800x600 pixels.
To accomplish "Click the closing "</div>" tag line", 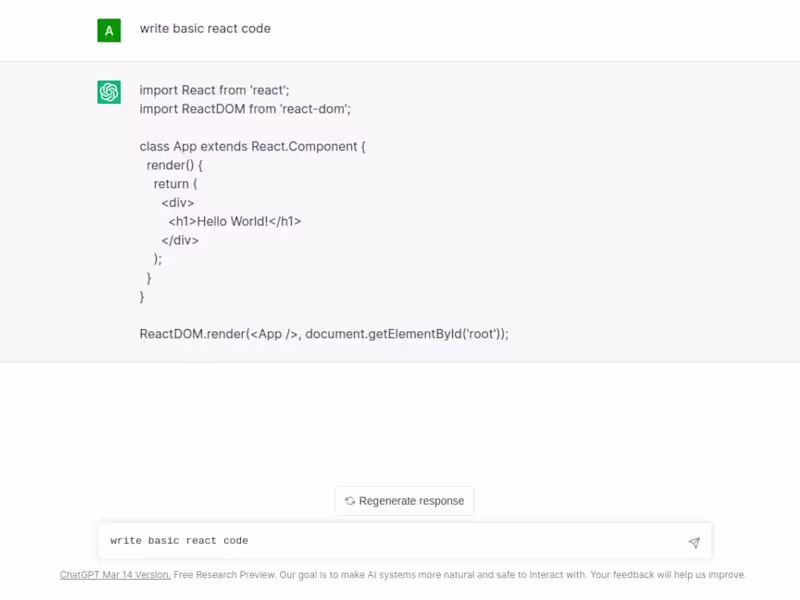I will [x=180, y=240].
